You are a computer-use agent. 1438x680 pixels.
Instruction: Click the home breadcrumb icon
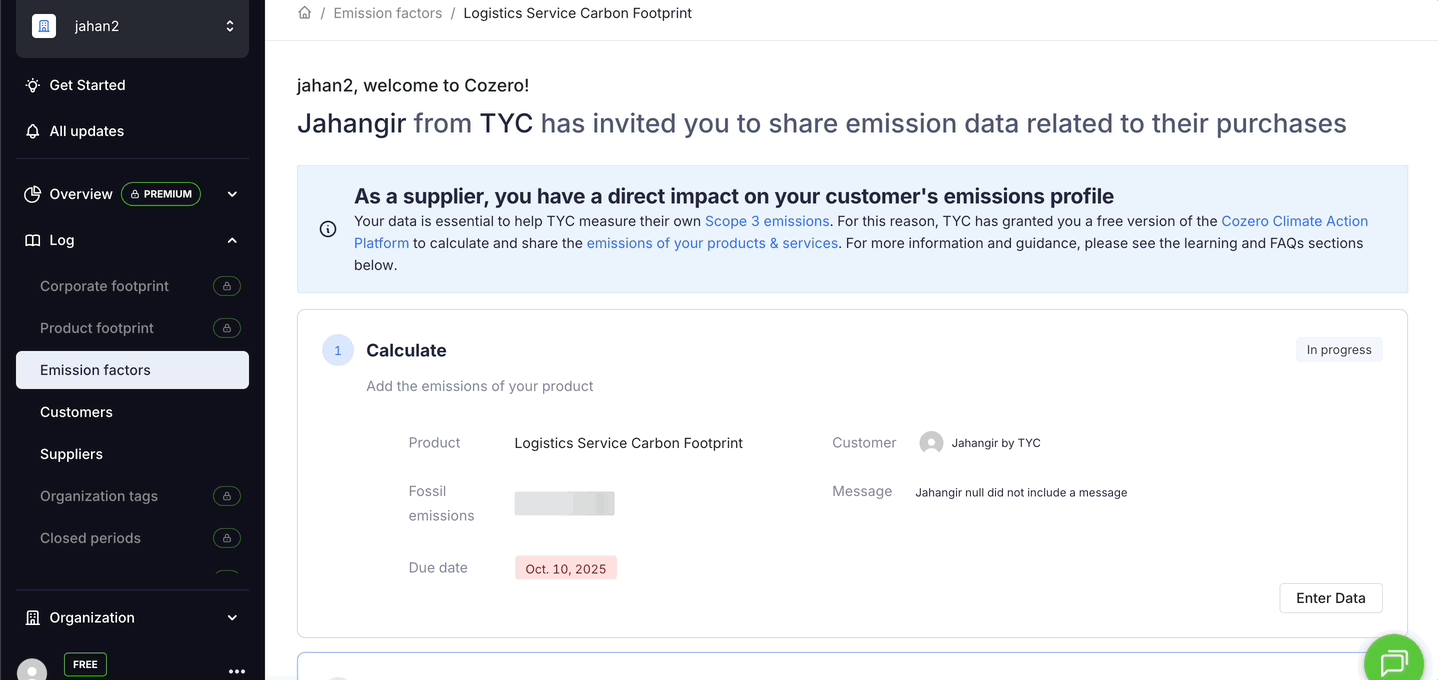point(305,13)
